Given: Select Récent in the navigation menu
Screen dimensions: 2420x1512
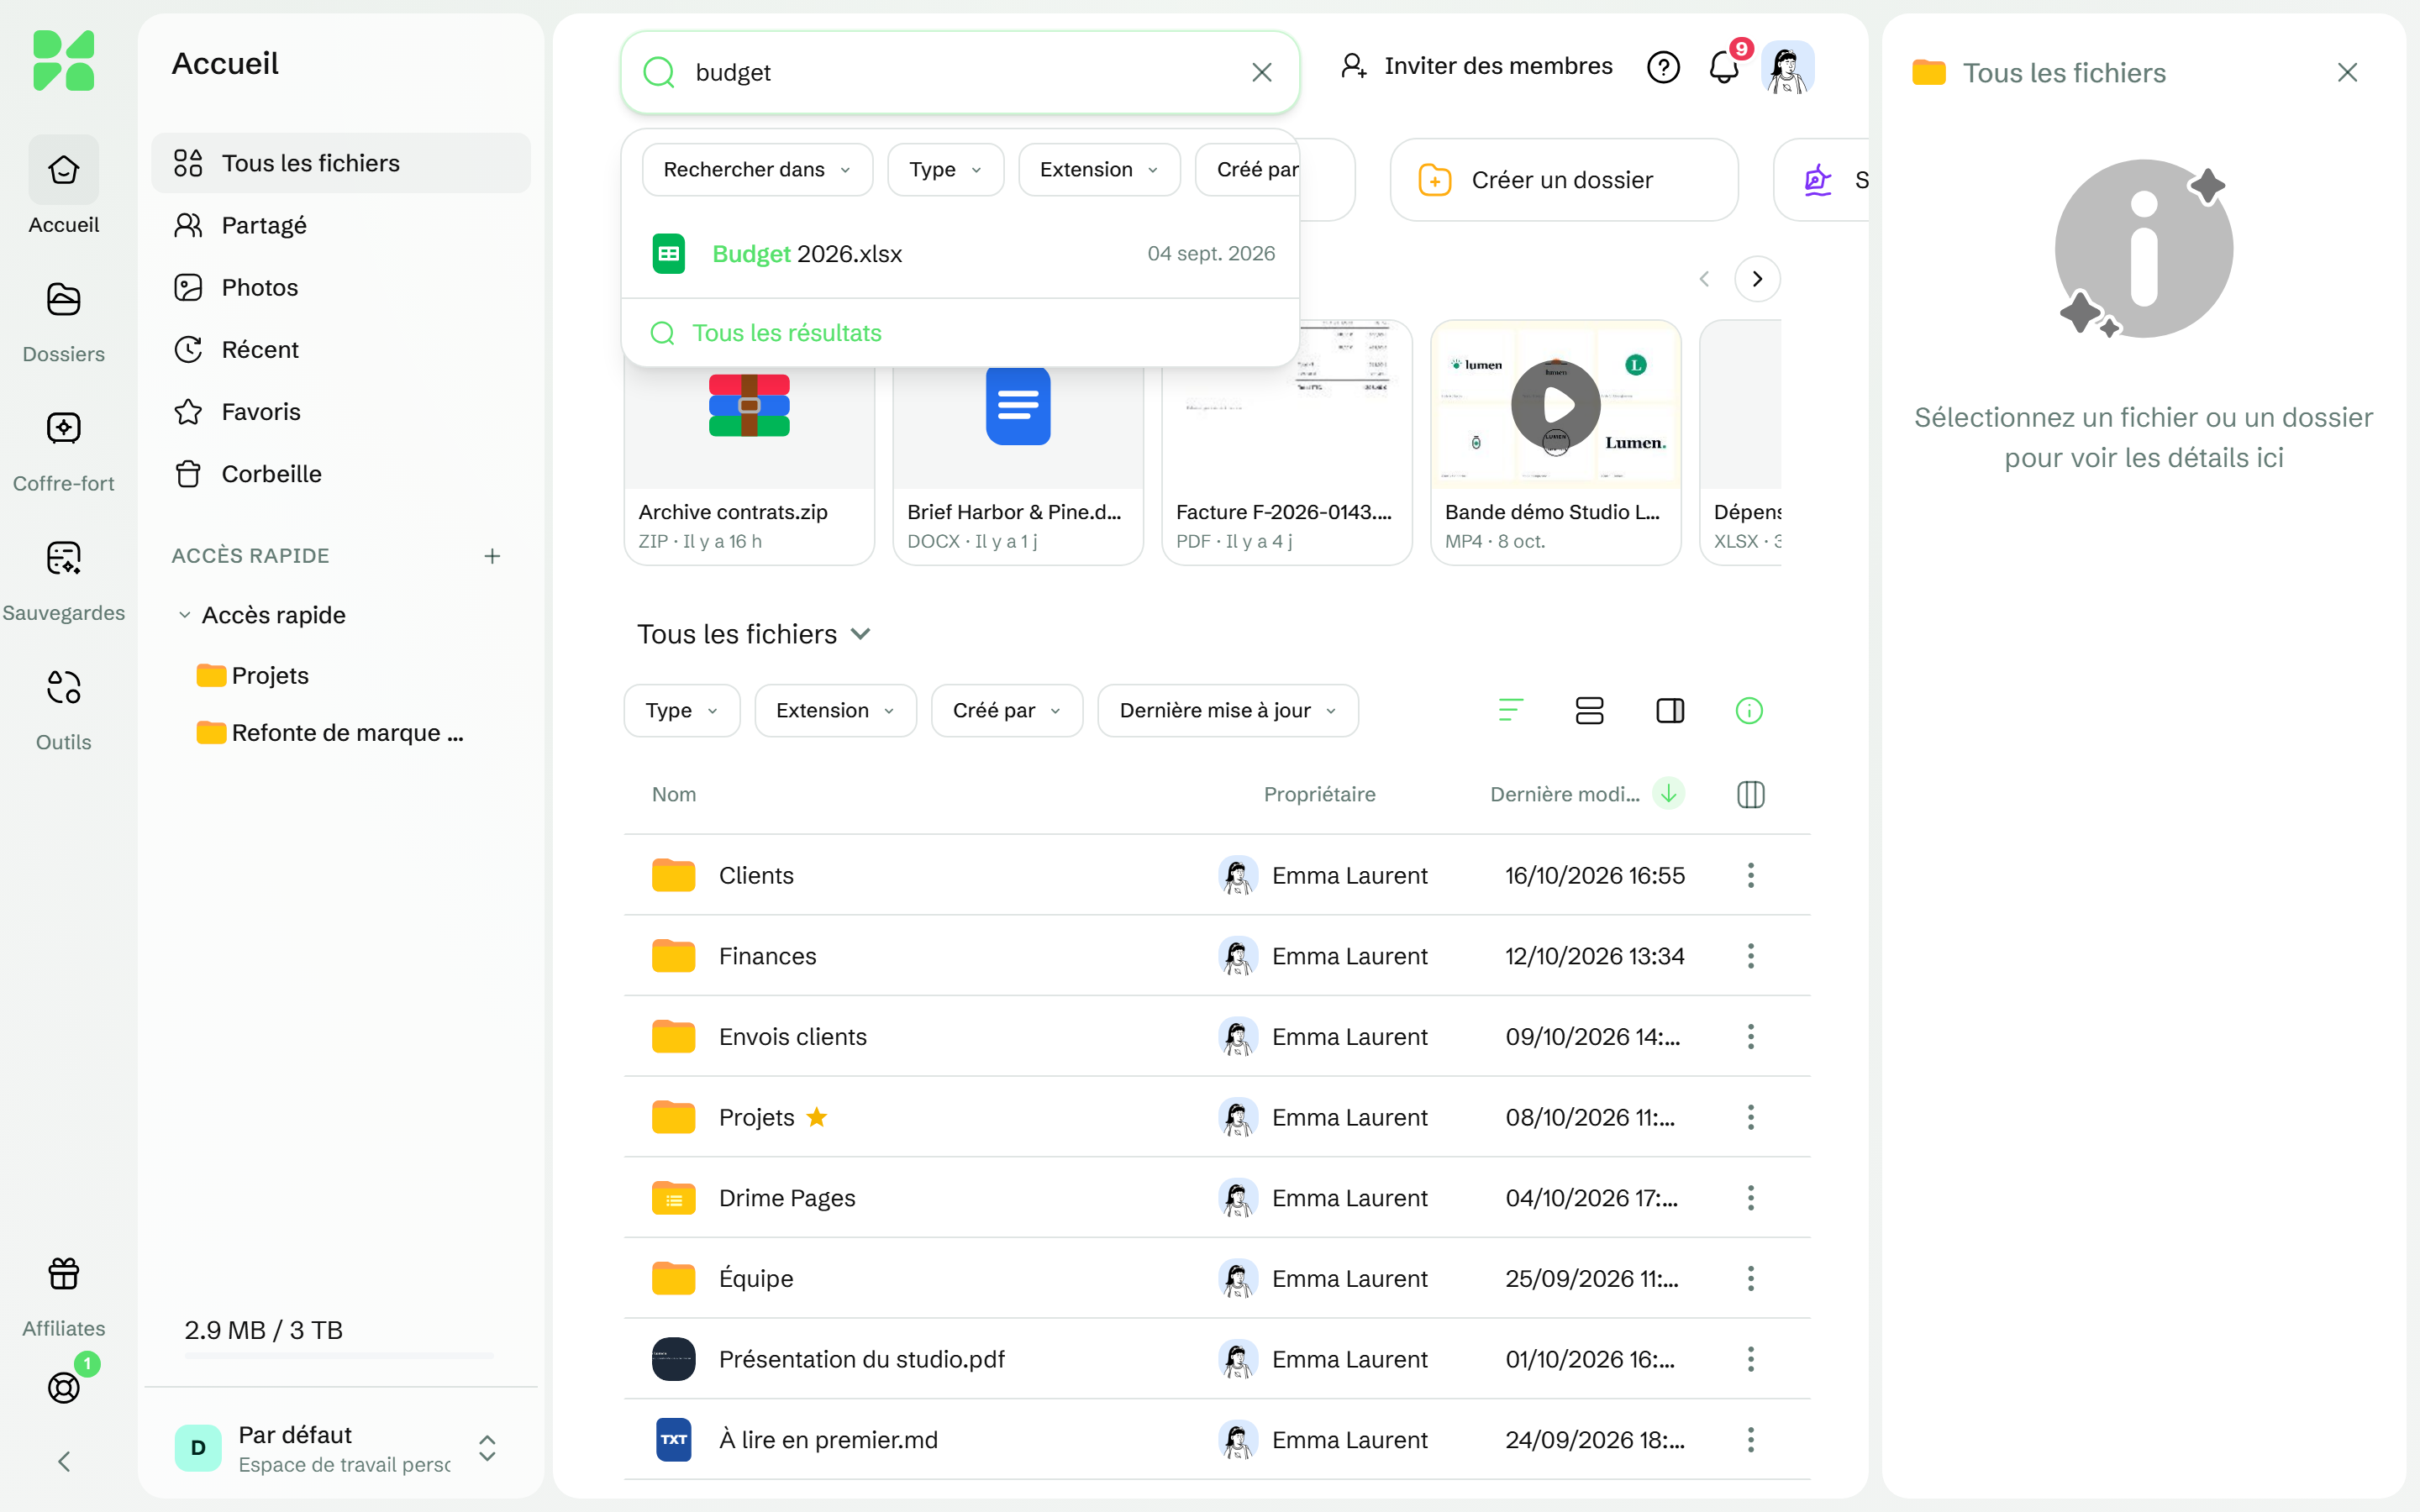Looking at the screenshot, I should [x=340, y=349].
